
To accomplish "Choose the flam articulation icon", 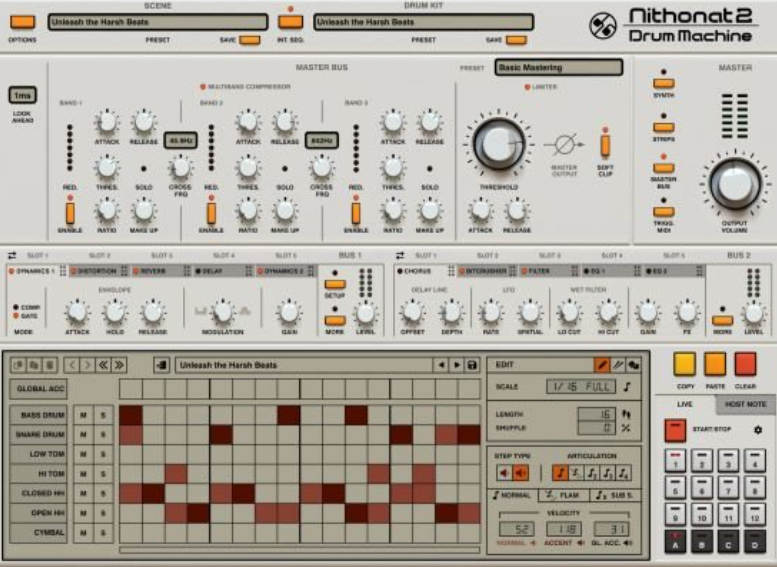I will 576,473.
